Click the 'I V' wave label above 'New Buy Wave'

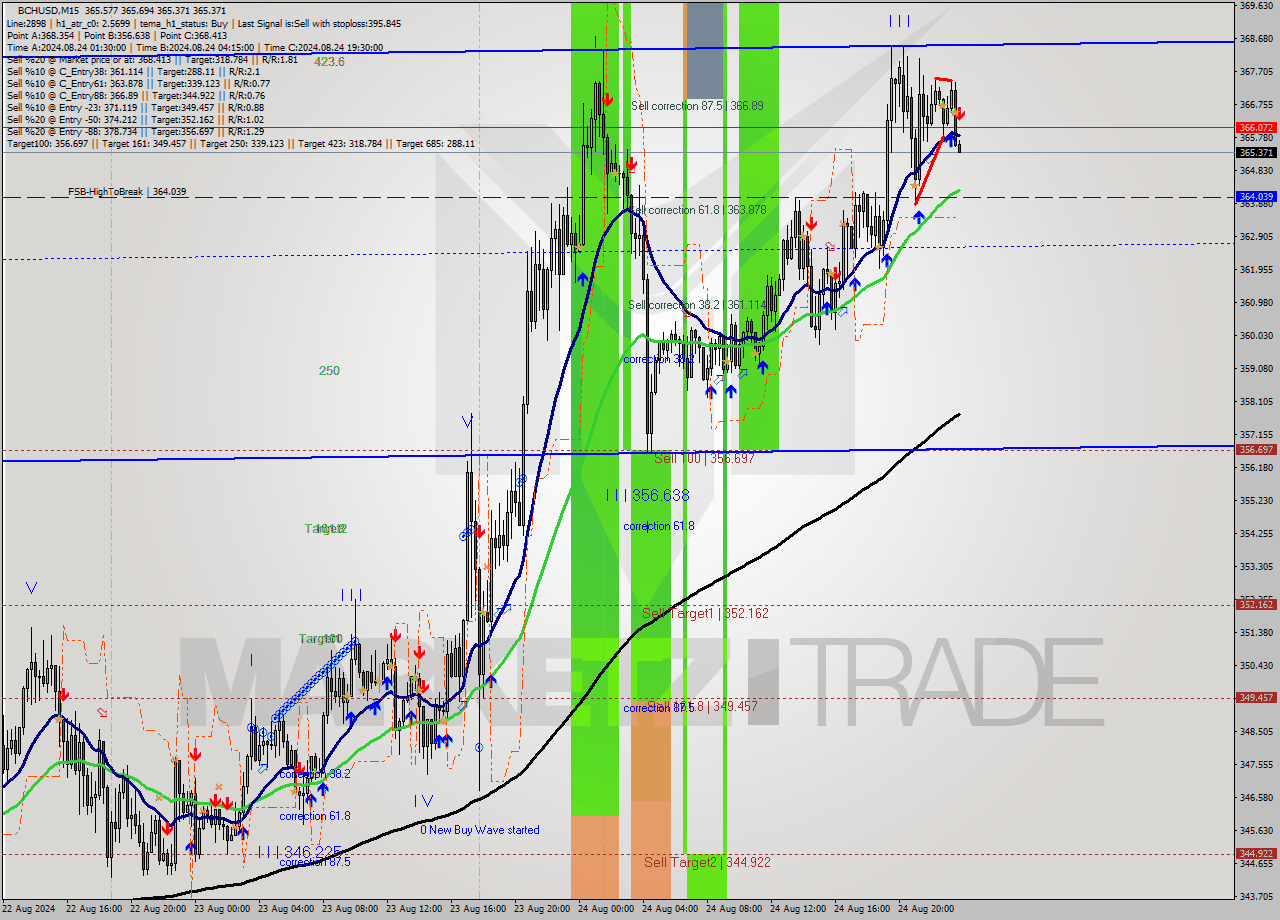click(x=424, y=800)
